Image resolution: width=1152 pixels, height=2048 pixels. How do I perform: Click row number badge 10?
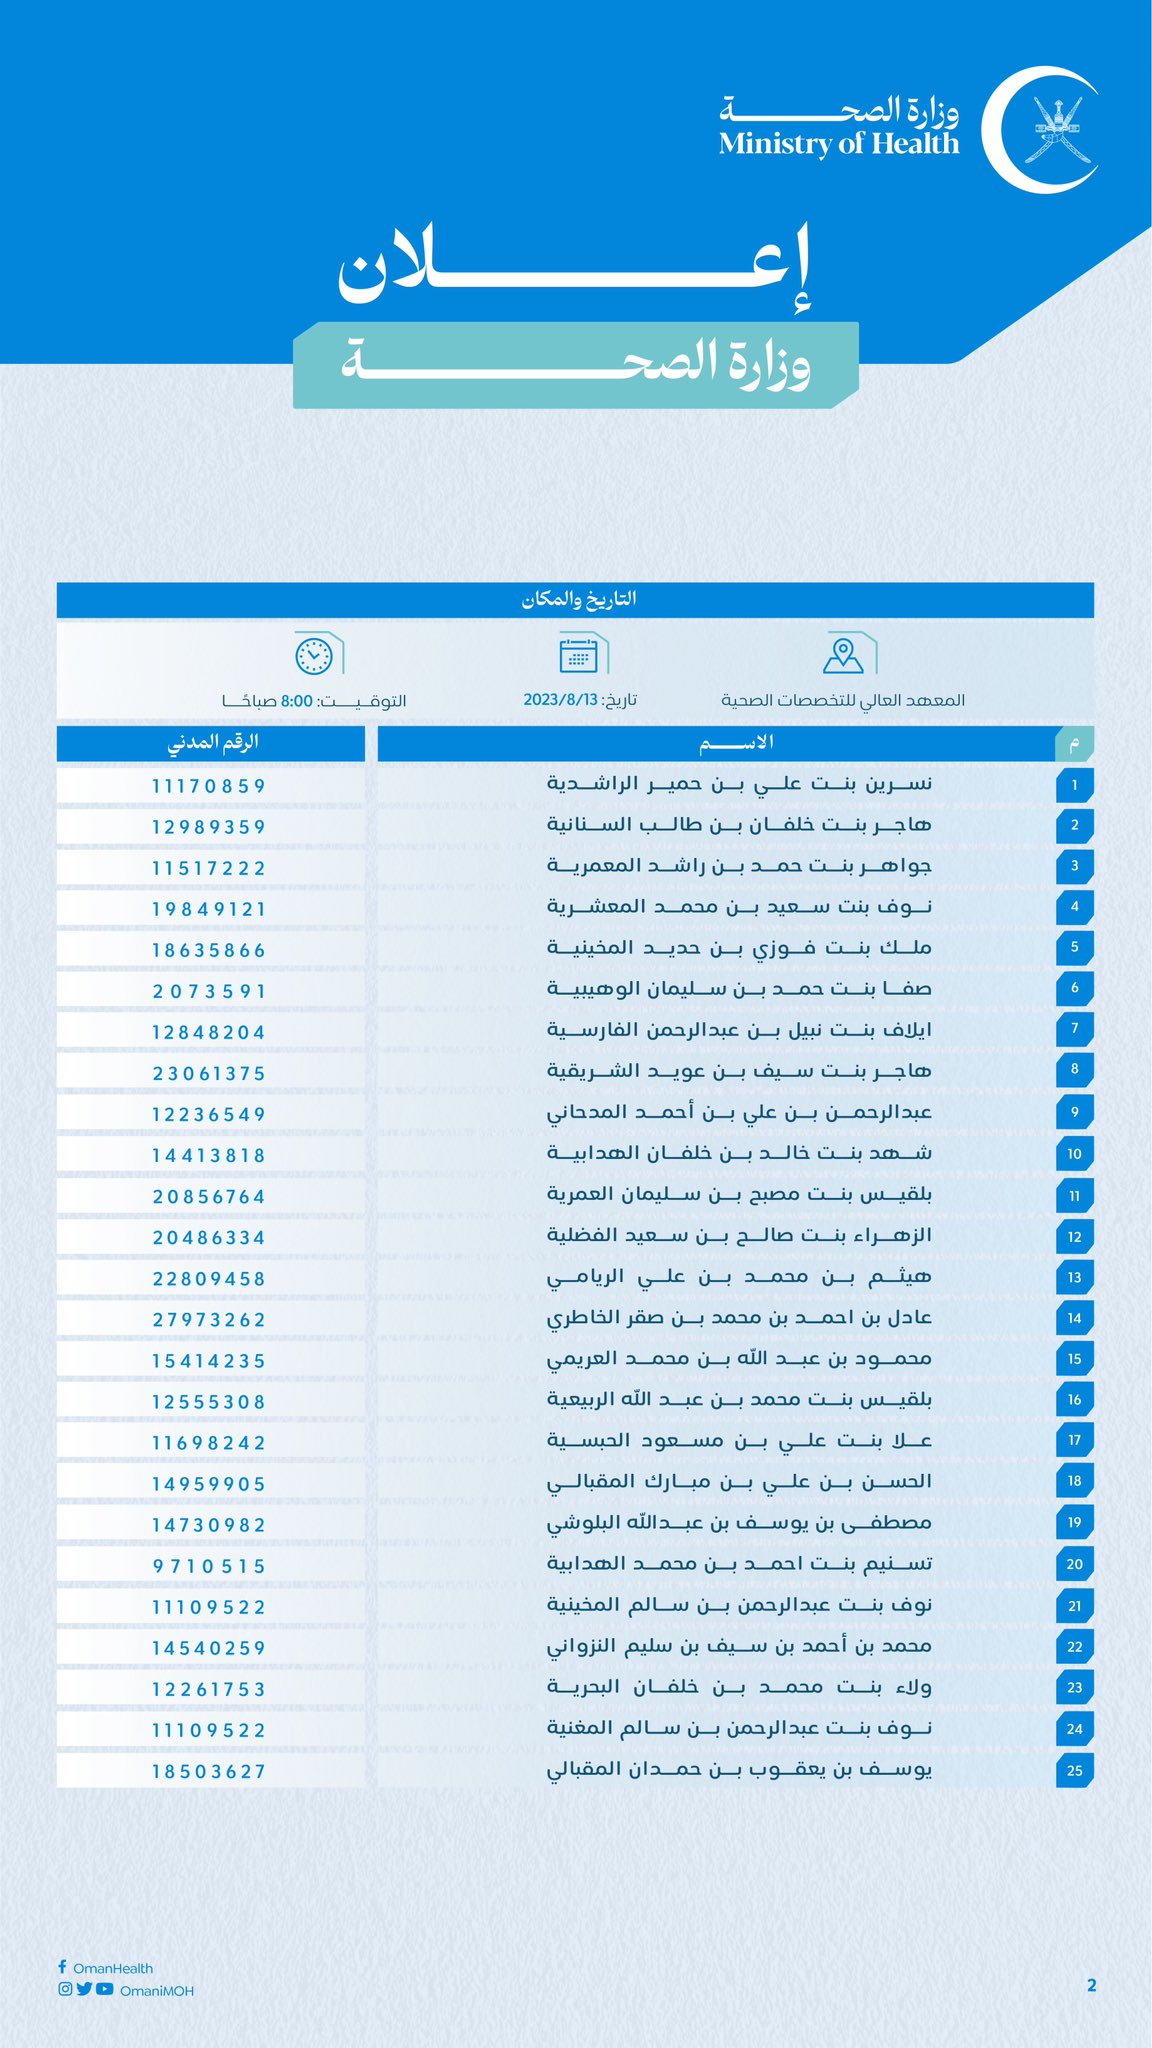(x=1075, y=1153)
